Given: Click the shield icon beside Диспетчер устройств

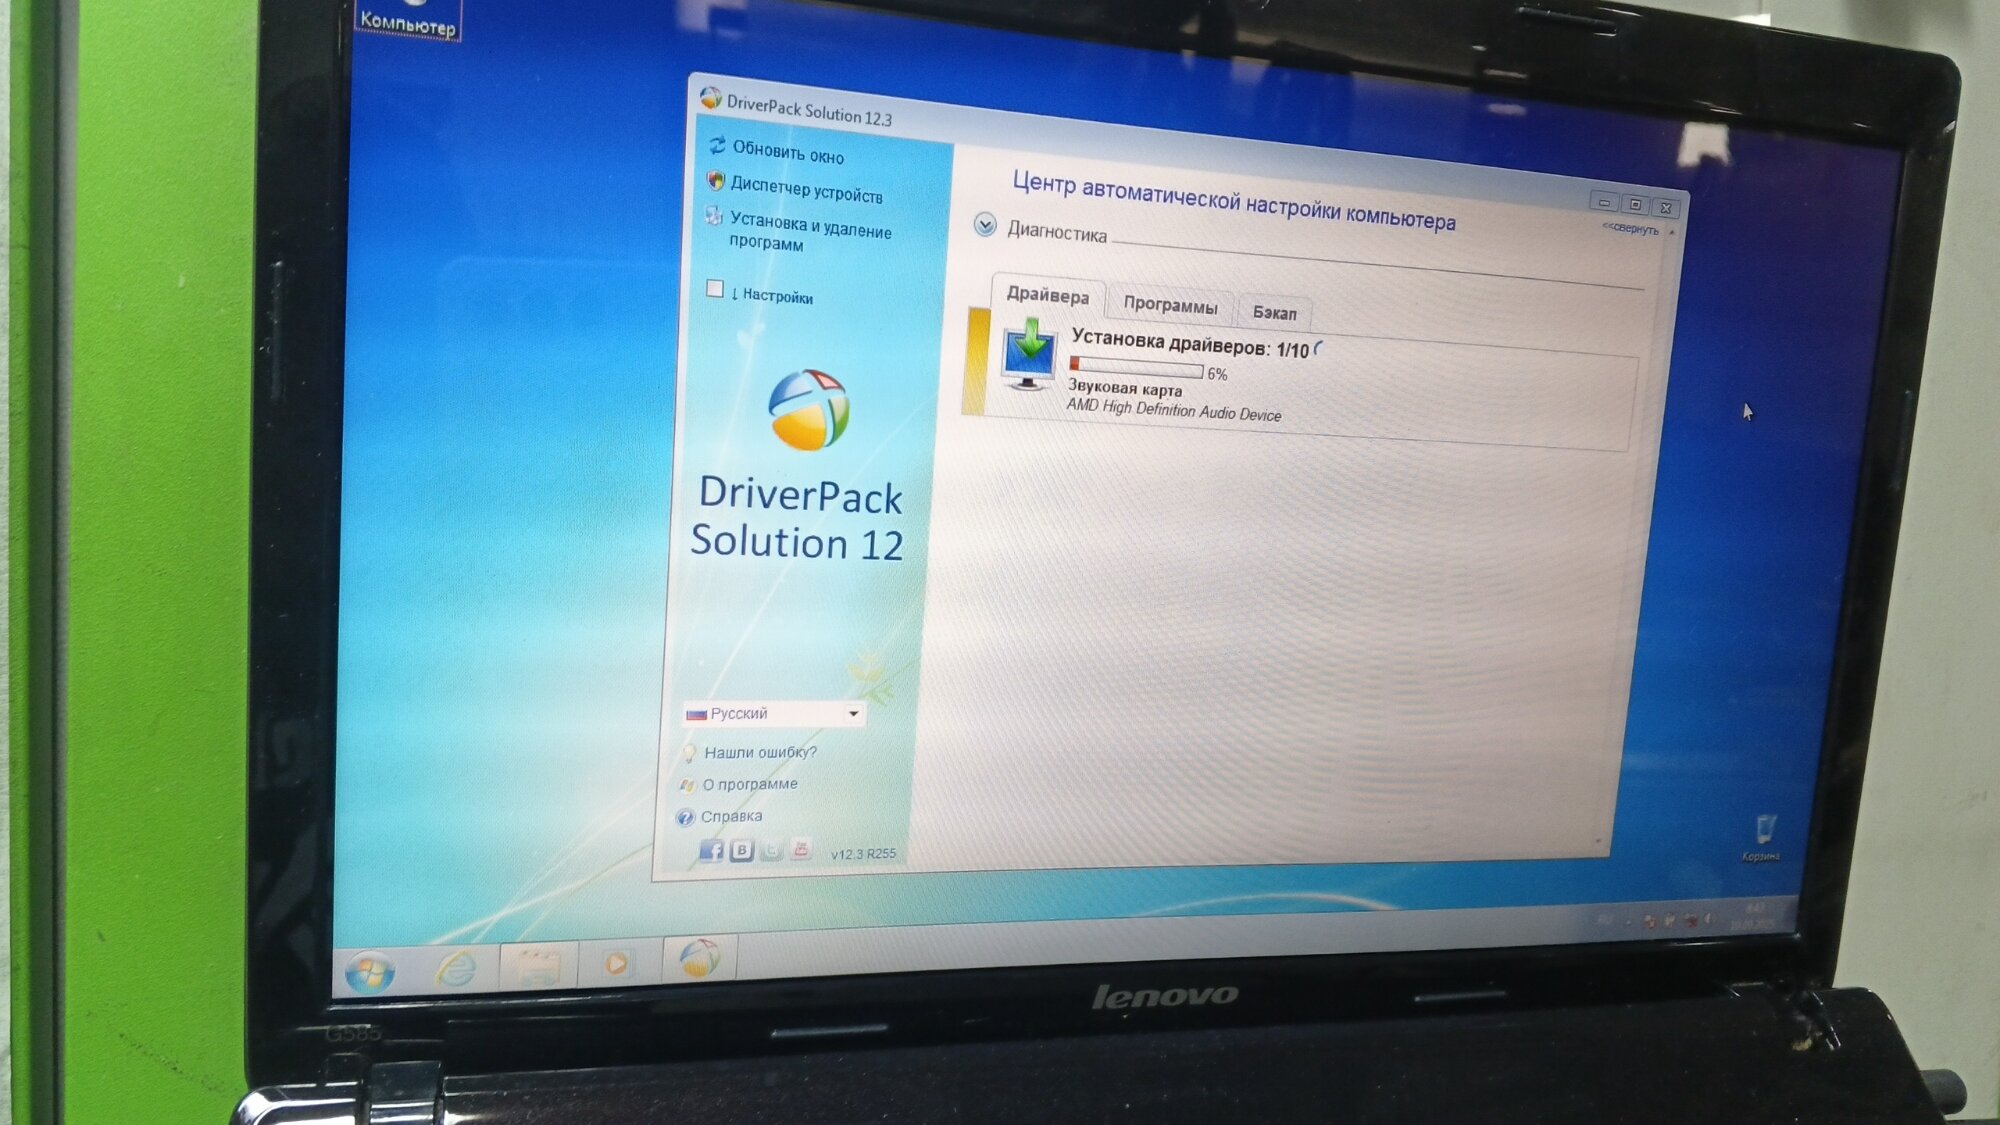Looking at the screenshot, I should tap(715, 181).
